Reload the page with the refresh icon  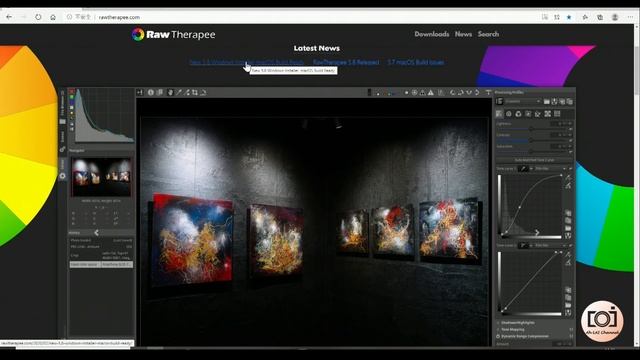(x=38, y=17)
